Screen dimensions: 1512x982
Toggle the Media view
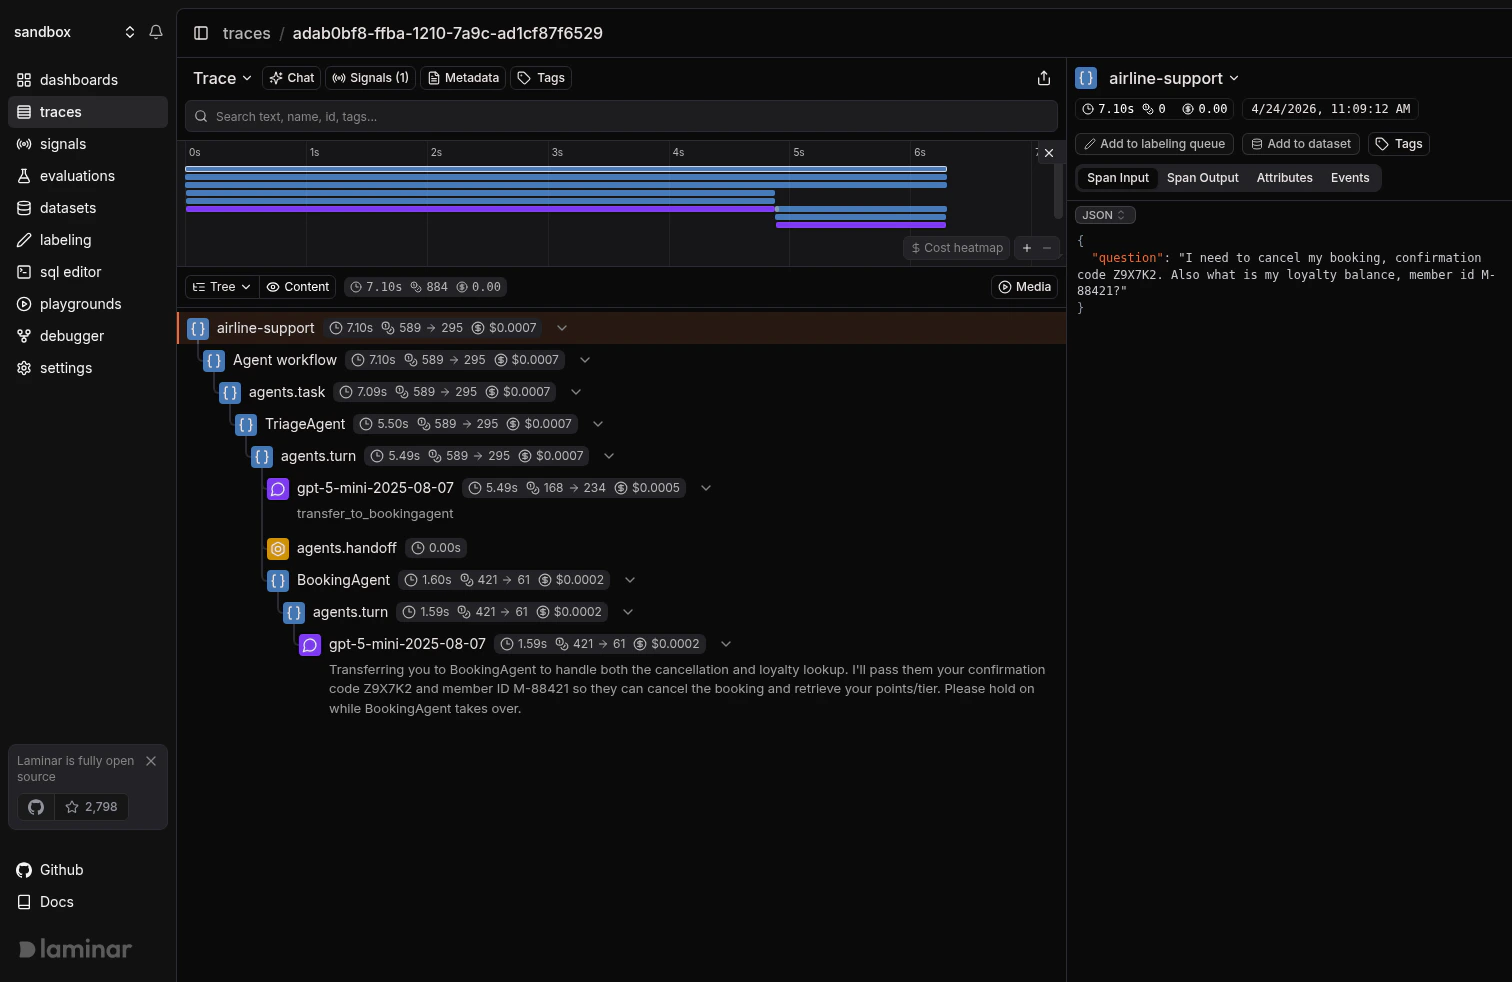point(1024,287)
